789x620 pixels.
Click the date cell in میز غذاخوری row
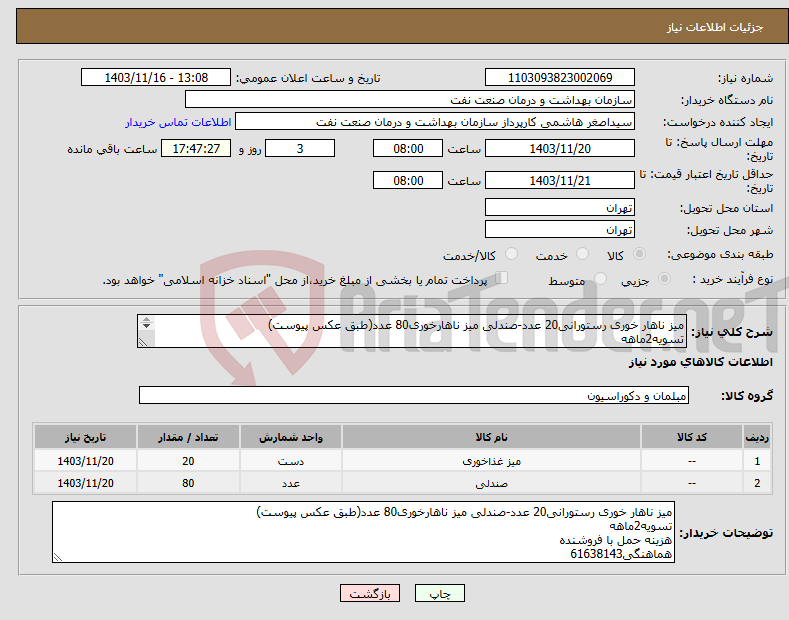click(x=86, y=461)
